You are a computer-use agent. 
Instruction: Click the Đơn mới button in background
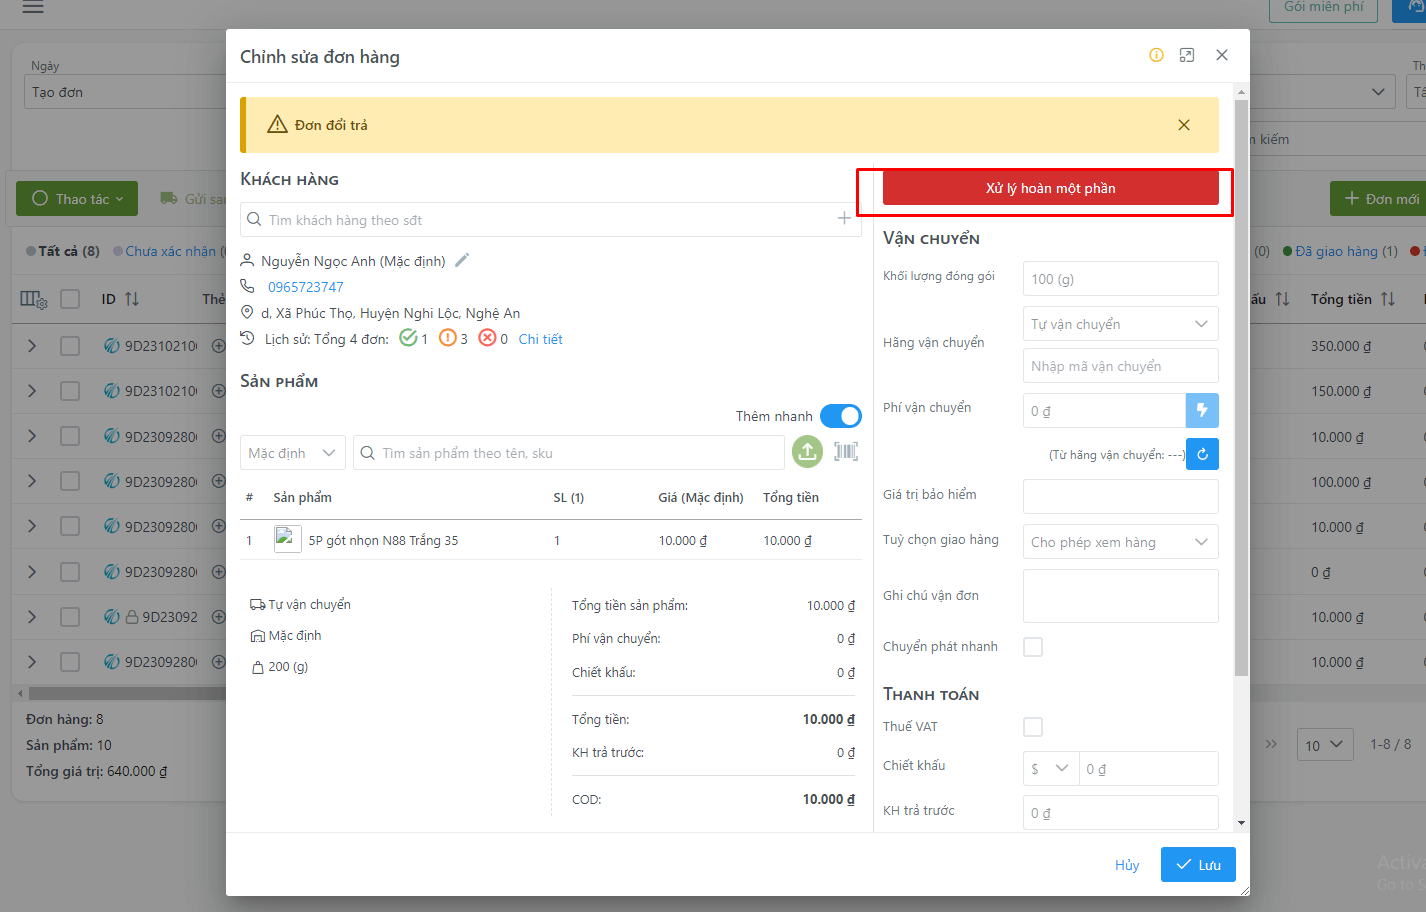1380,198
